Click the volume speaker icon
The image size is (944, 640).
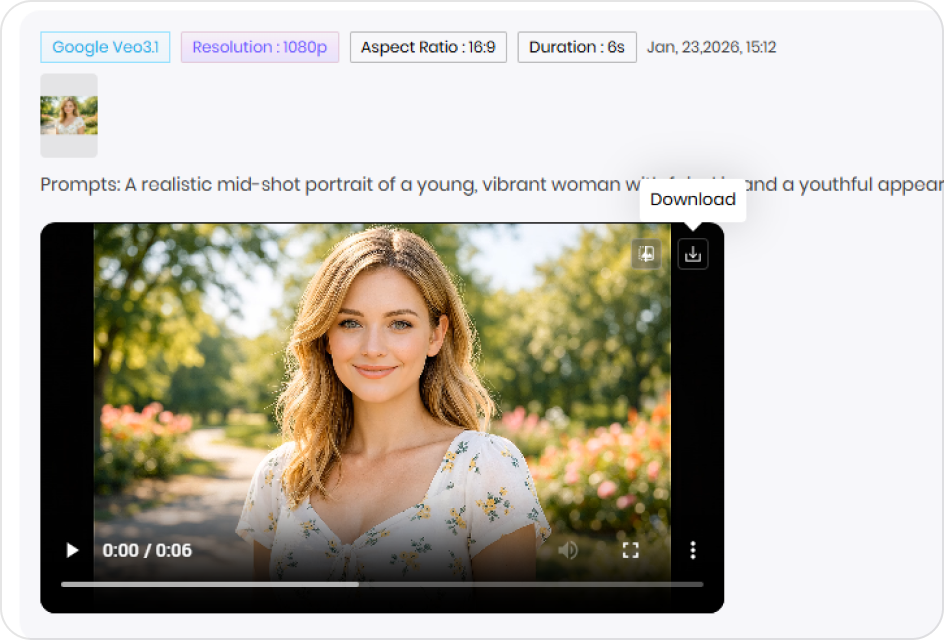tap(568, 549)
